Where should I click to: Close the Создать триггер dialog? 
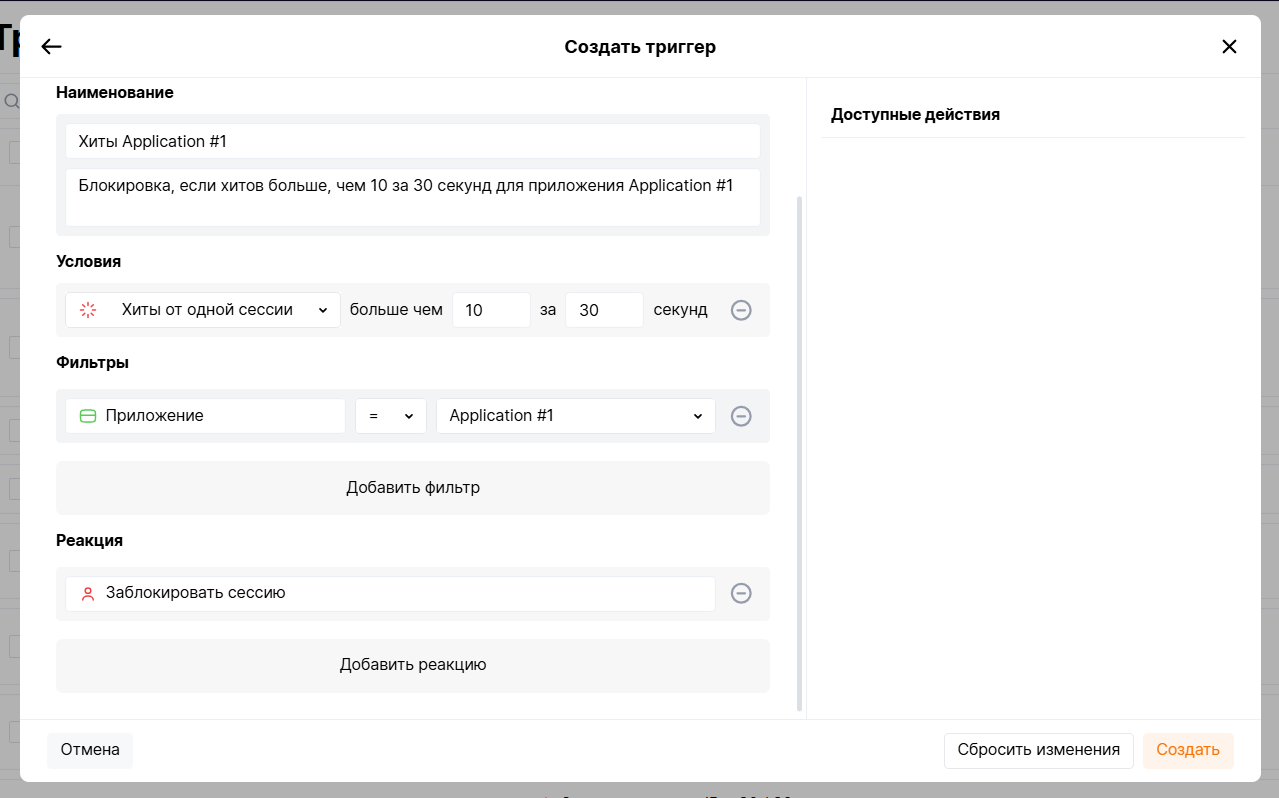(1229, 47)
